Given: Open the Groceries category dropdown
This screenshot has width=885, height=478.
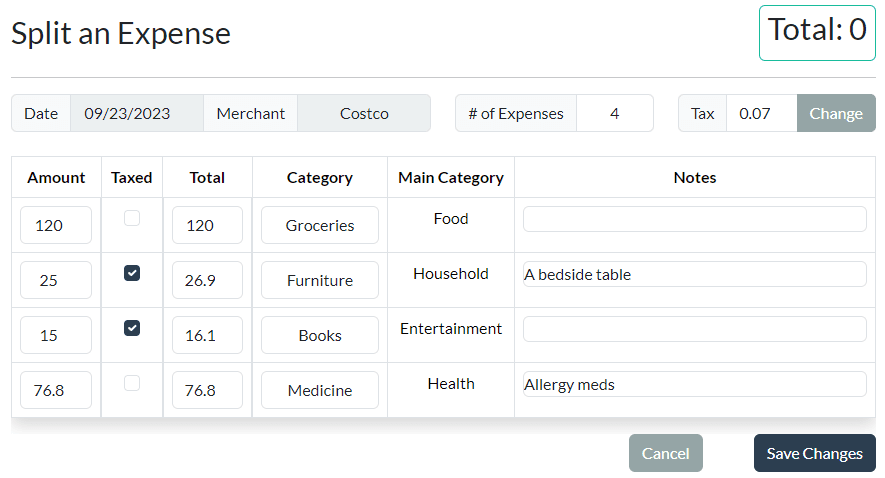Looking at the screenshot, I should [320, 225].
